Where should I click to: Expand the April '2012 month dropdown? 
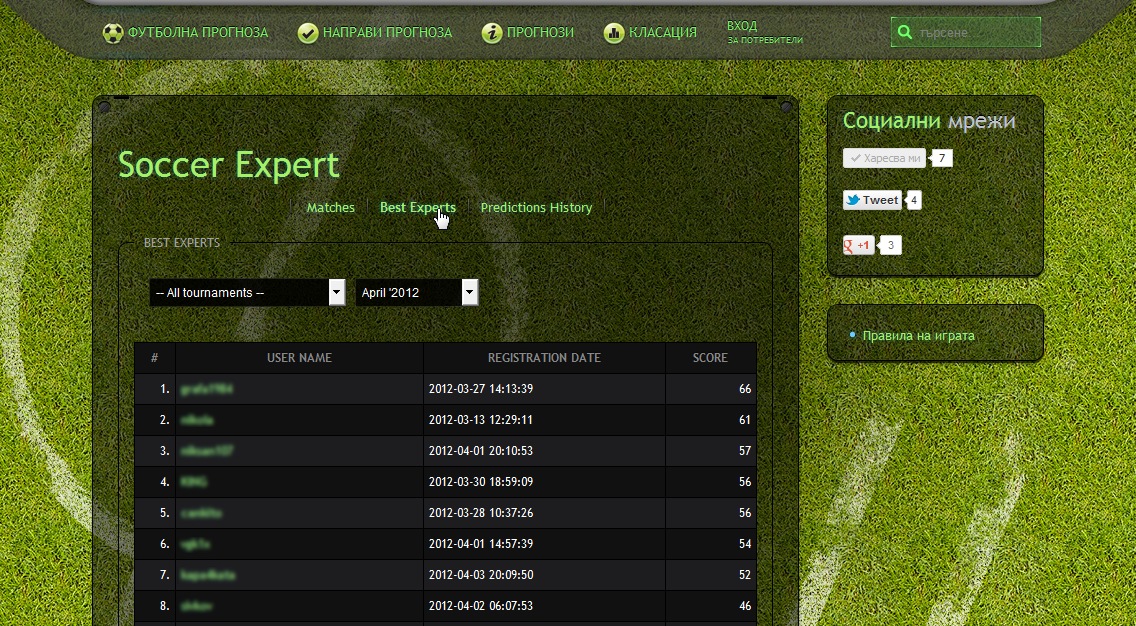[x=417, y=293]
